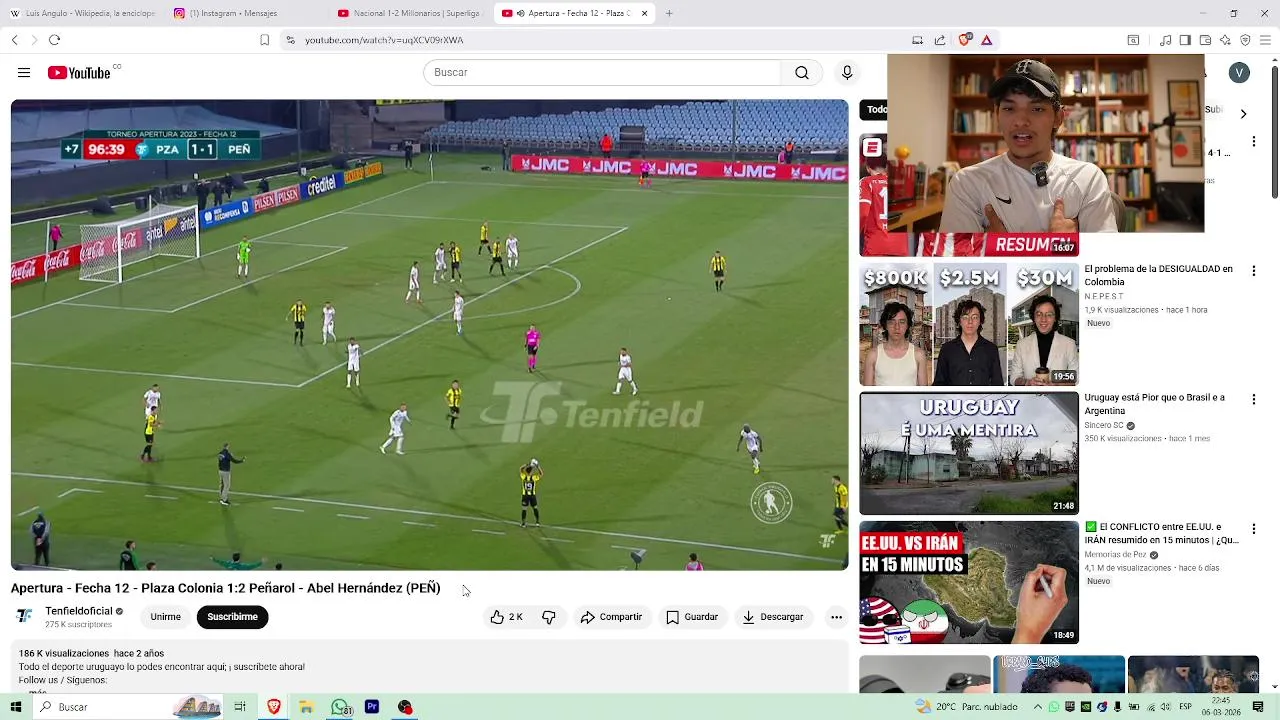Open title El problema de la DESIGUALDAD
Image resolution: width=1280 pixels, height=720 pixels.
(x=1159, y=275)
